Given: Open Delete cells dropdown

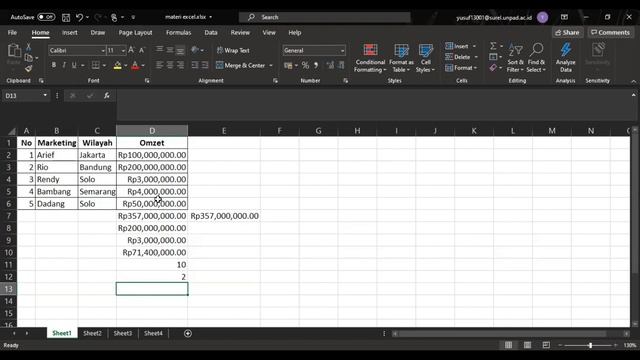Looking at the screenshot, I should (x=476, y=57).
